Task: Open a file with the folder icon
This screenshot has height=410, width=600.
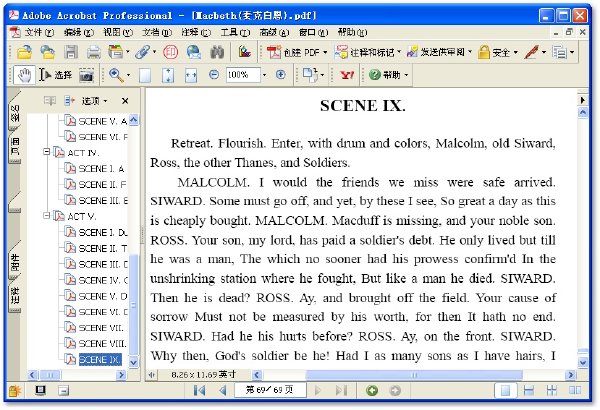Action: tap(24, 52)
